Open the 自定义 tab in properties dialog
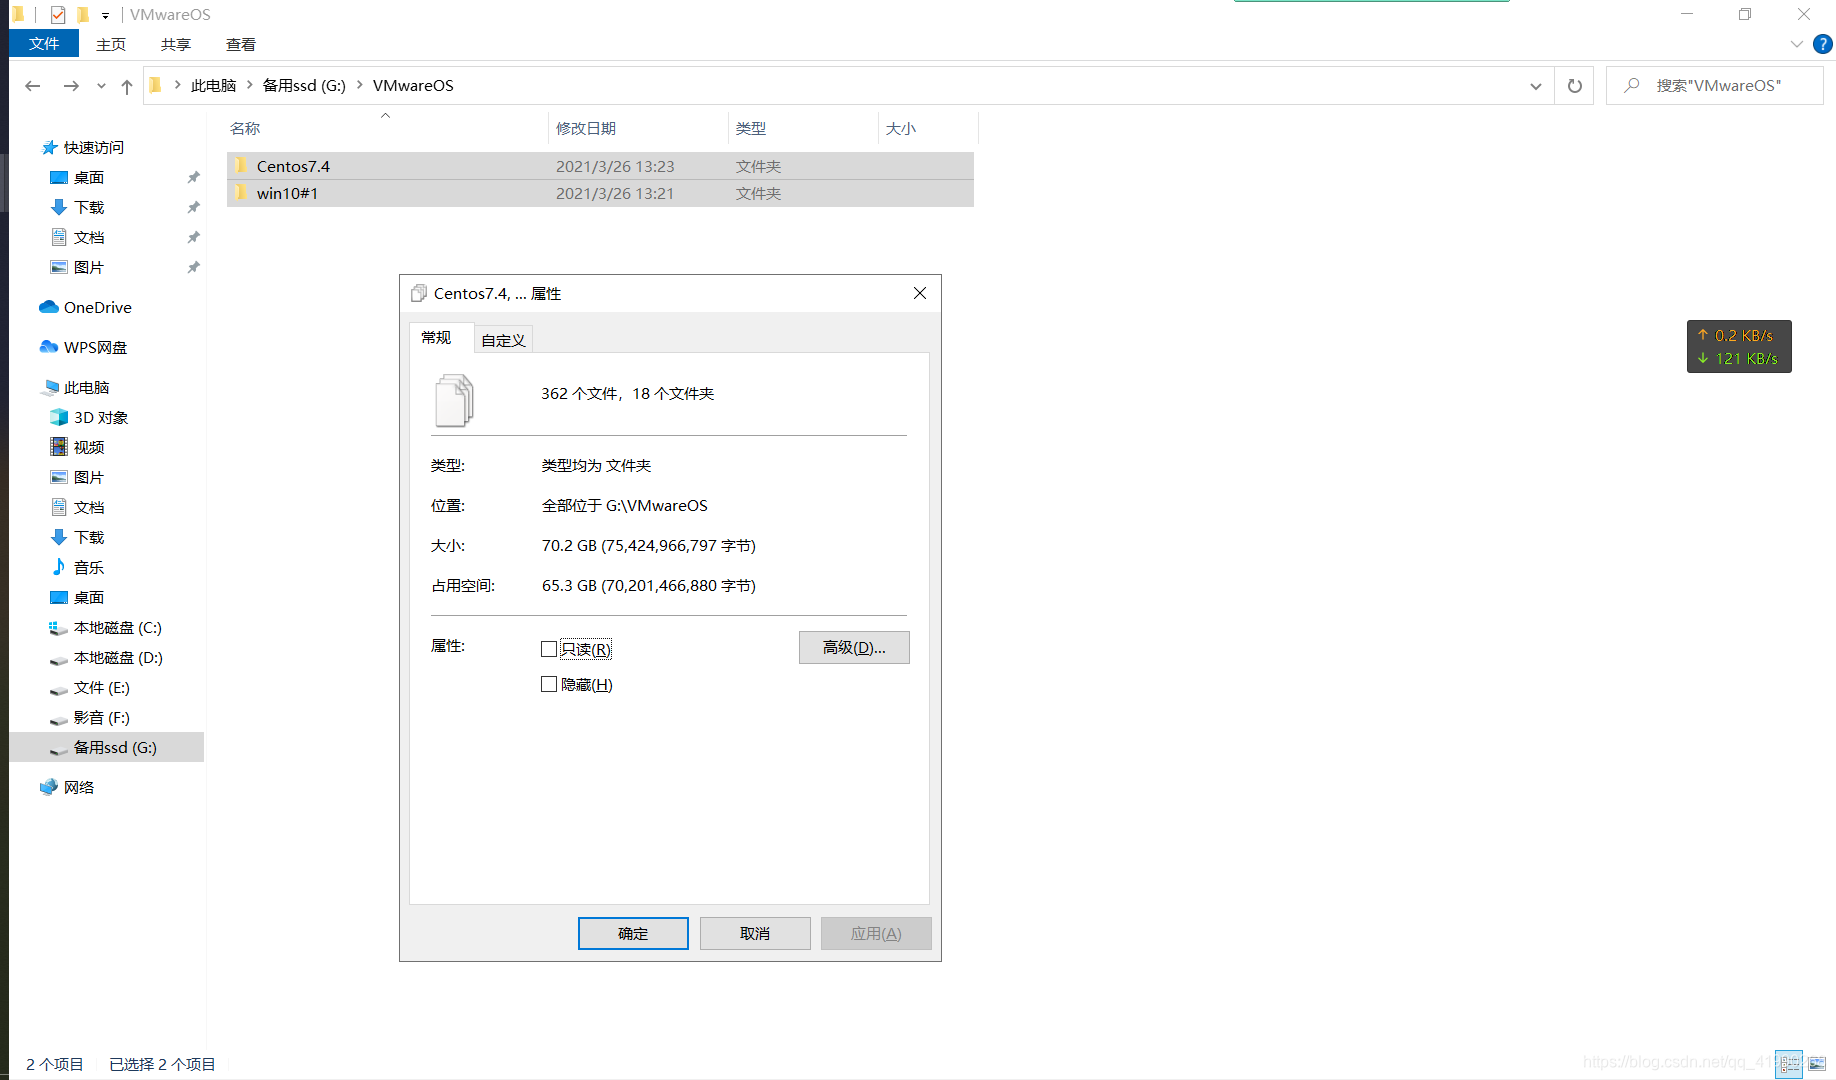 click(503, 340)
